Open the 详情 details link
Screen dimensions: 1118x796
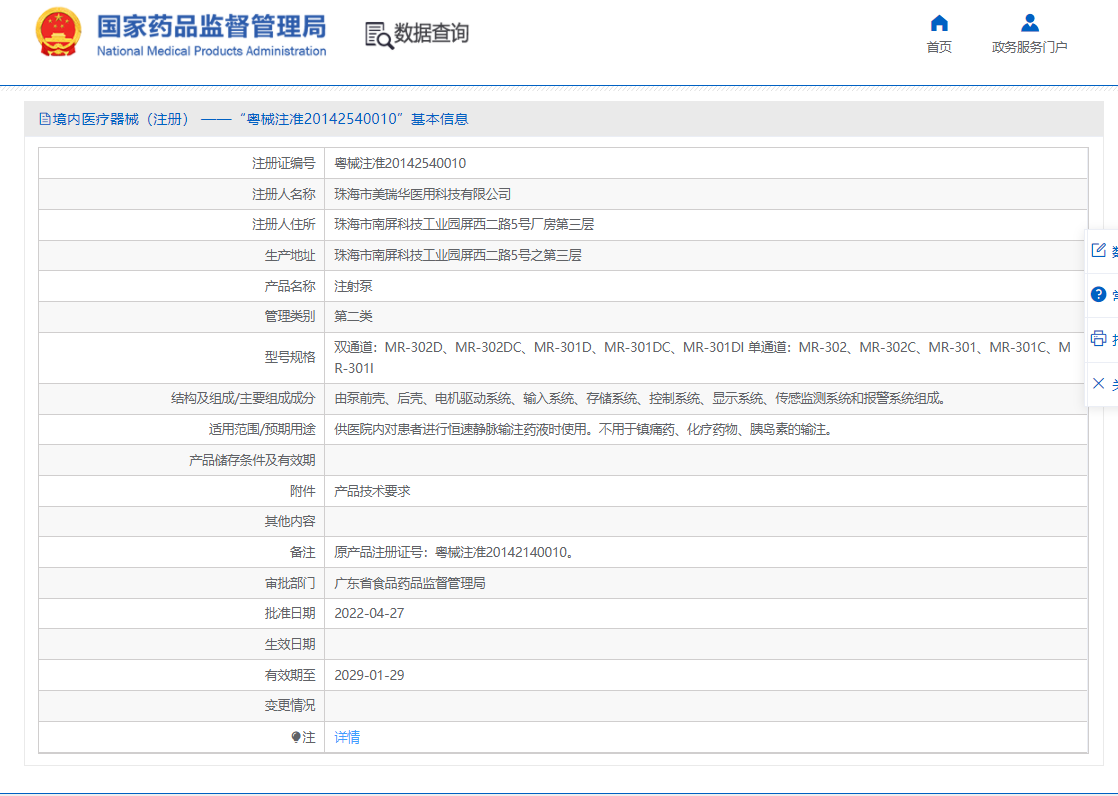[x=347, y=737]
